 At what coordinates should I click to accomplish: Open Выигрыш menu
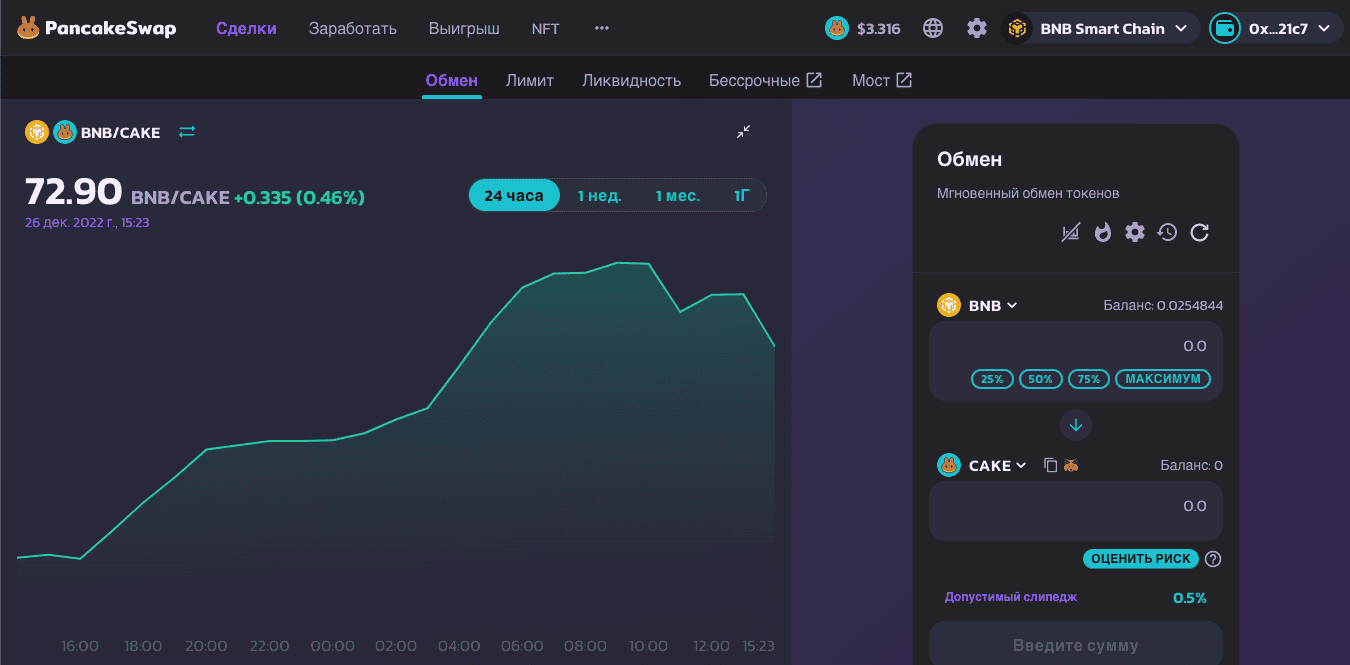coord(464,28)
